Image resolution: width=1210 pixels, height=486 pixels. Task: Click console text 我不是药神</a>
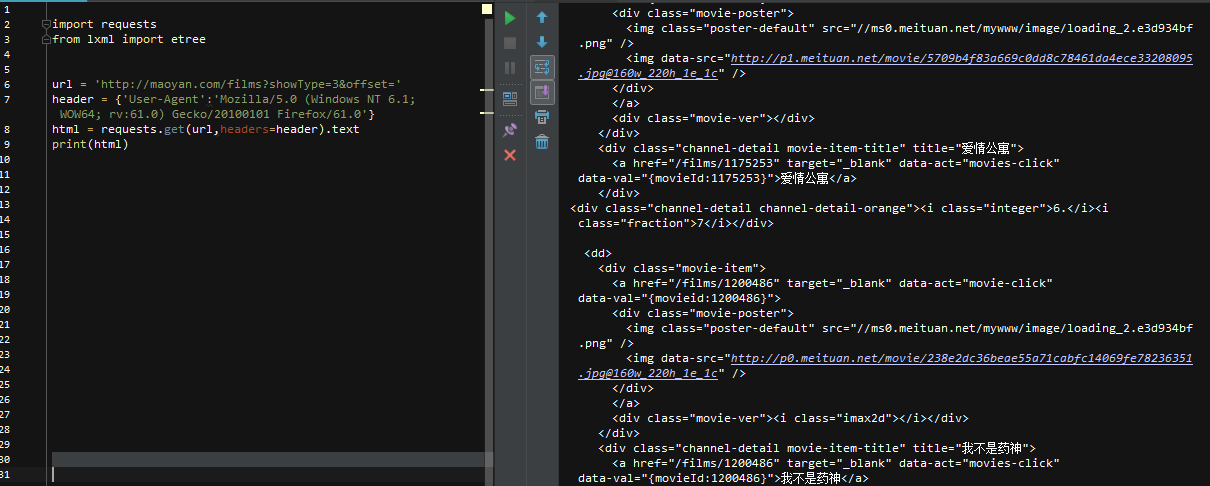[x=824, y=479]
